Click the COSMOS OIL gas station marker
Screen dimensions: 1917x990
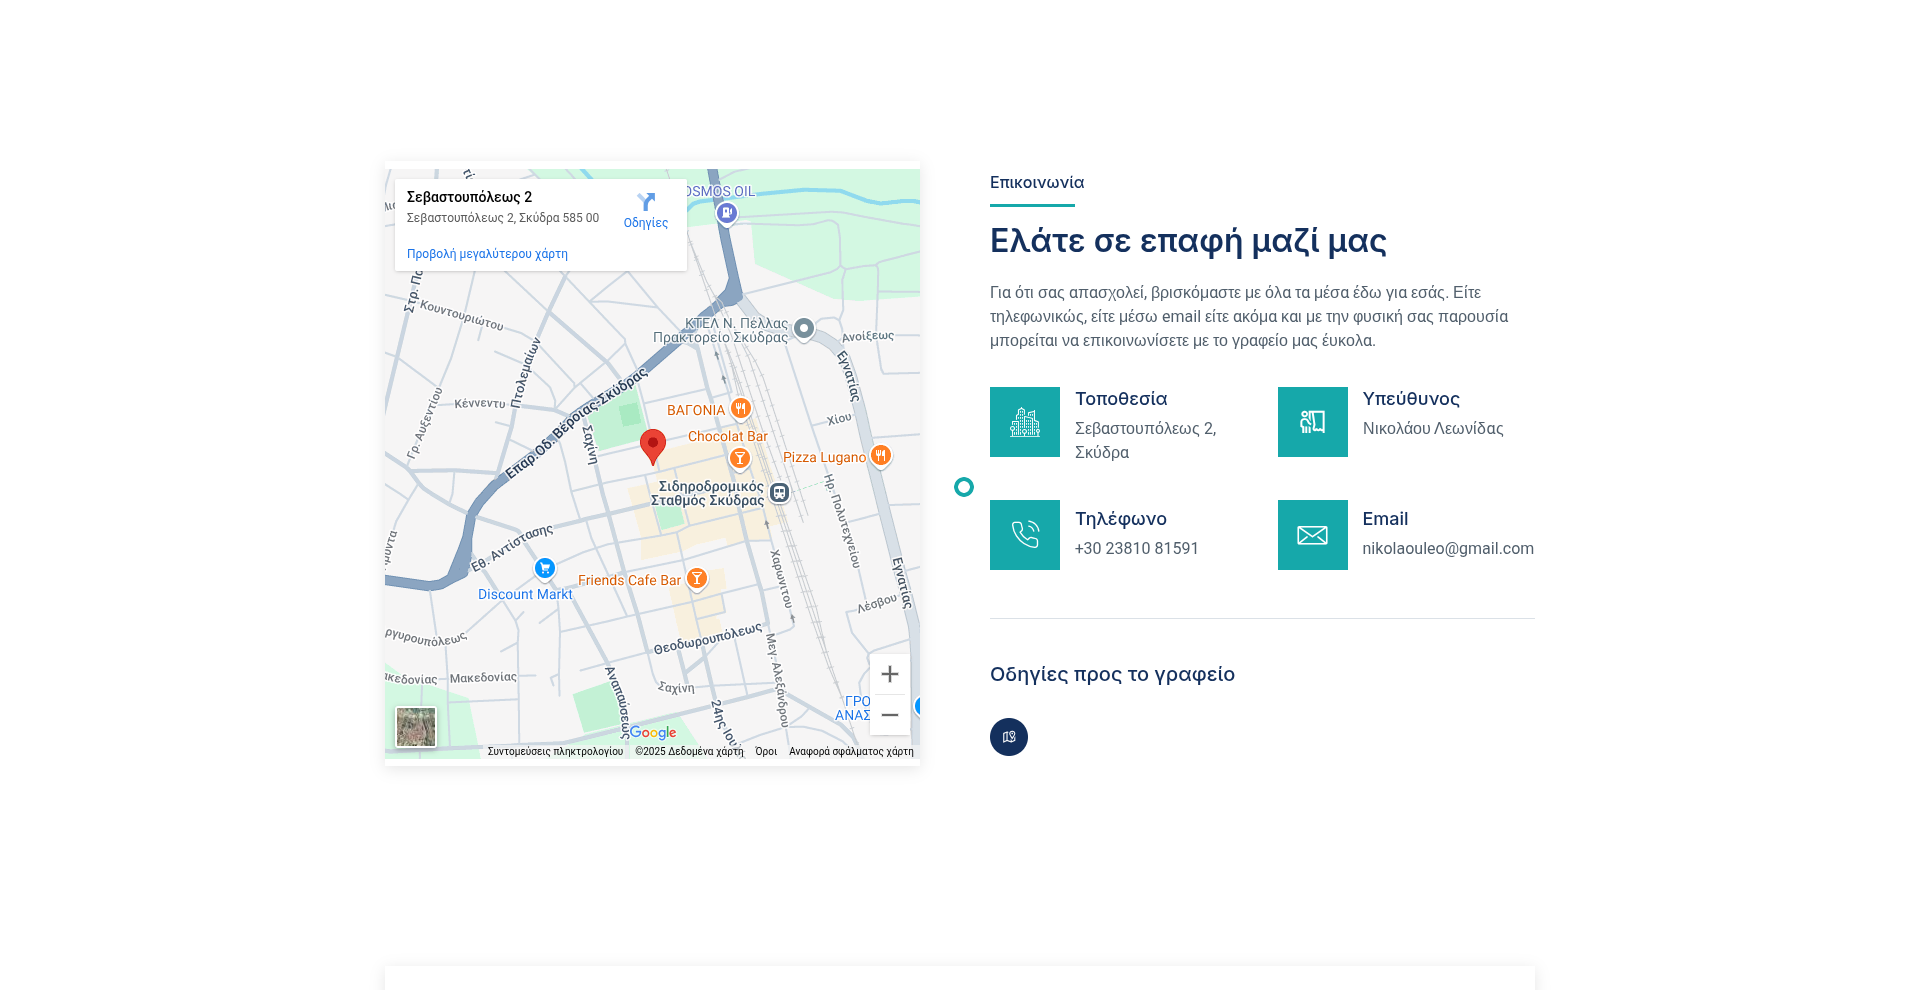tap(727, 213)
